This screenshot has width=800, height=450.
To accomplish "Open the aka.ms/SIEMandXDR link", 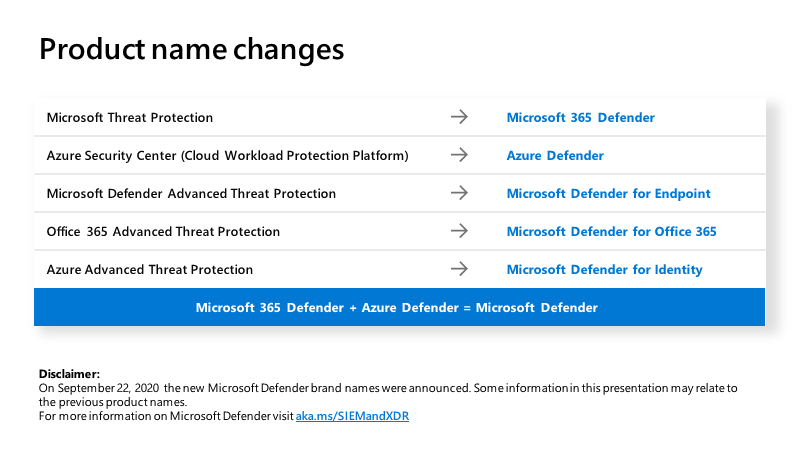I will click(352, 416).
